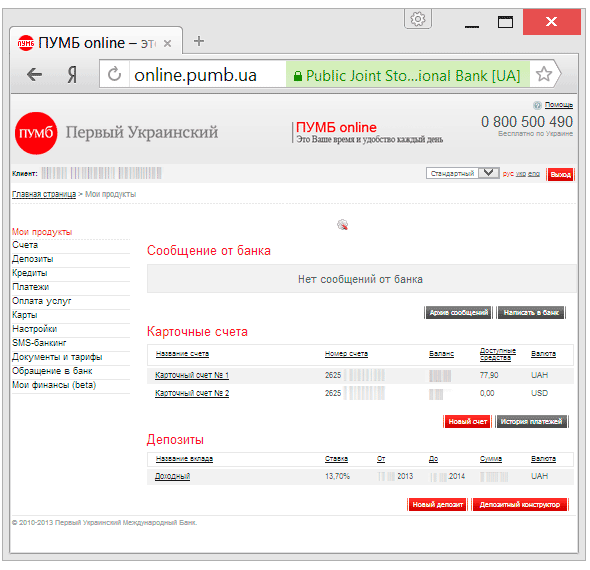Click the Нет сообщений от банка box
This screenshot has height=570, width=590.
[361, 279]
